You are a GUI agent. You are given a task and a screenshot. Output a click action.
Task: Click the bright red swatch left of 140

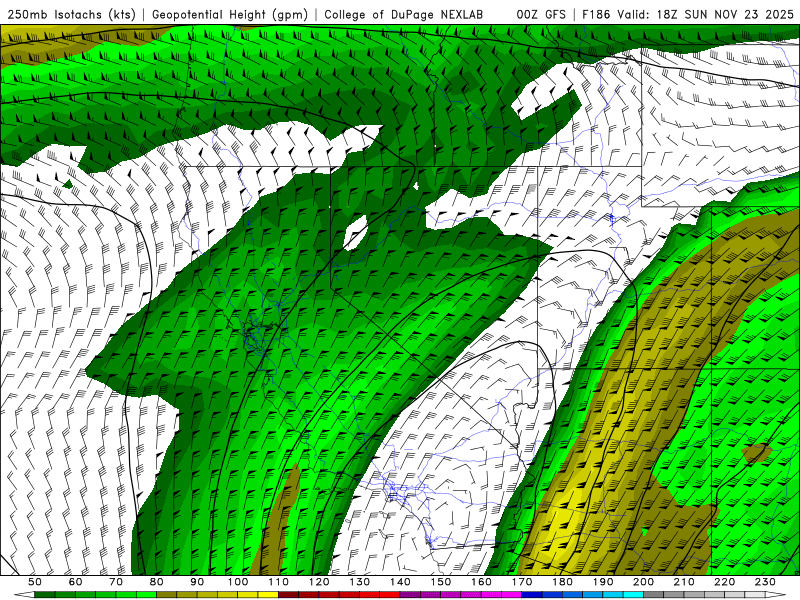click(x=390, y=595)
